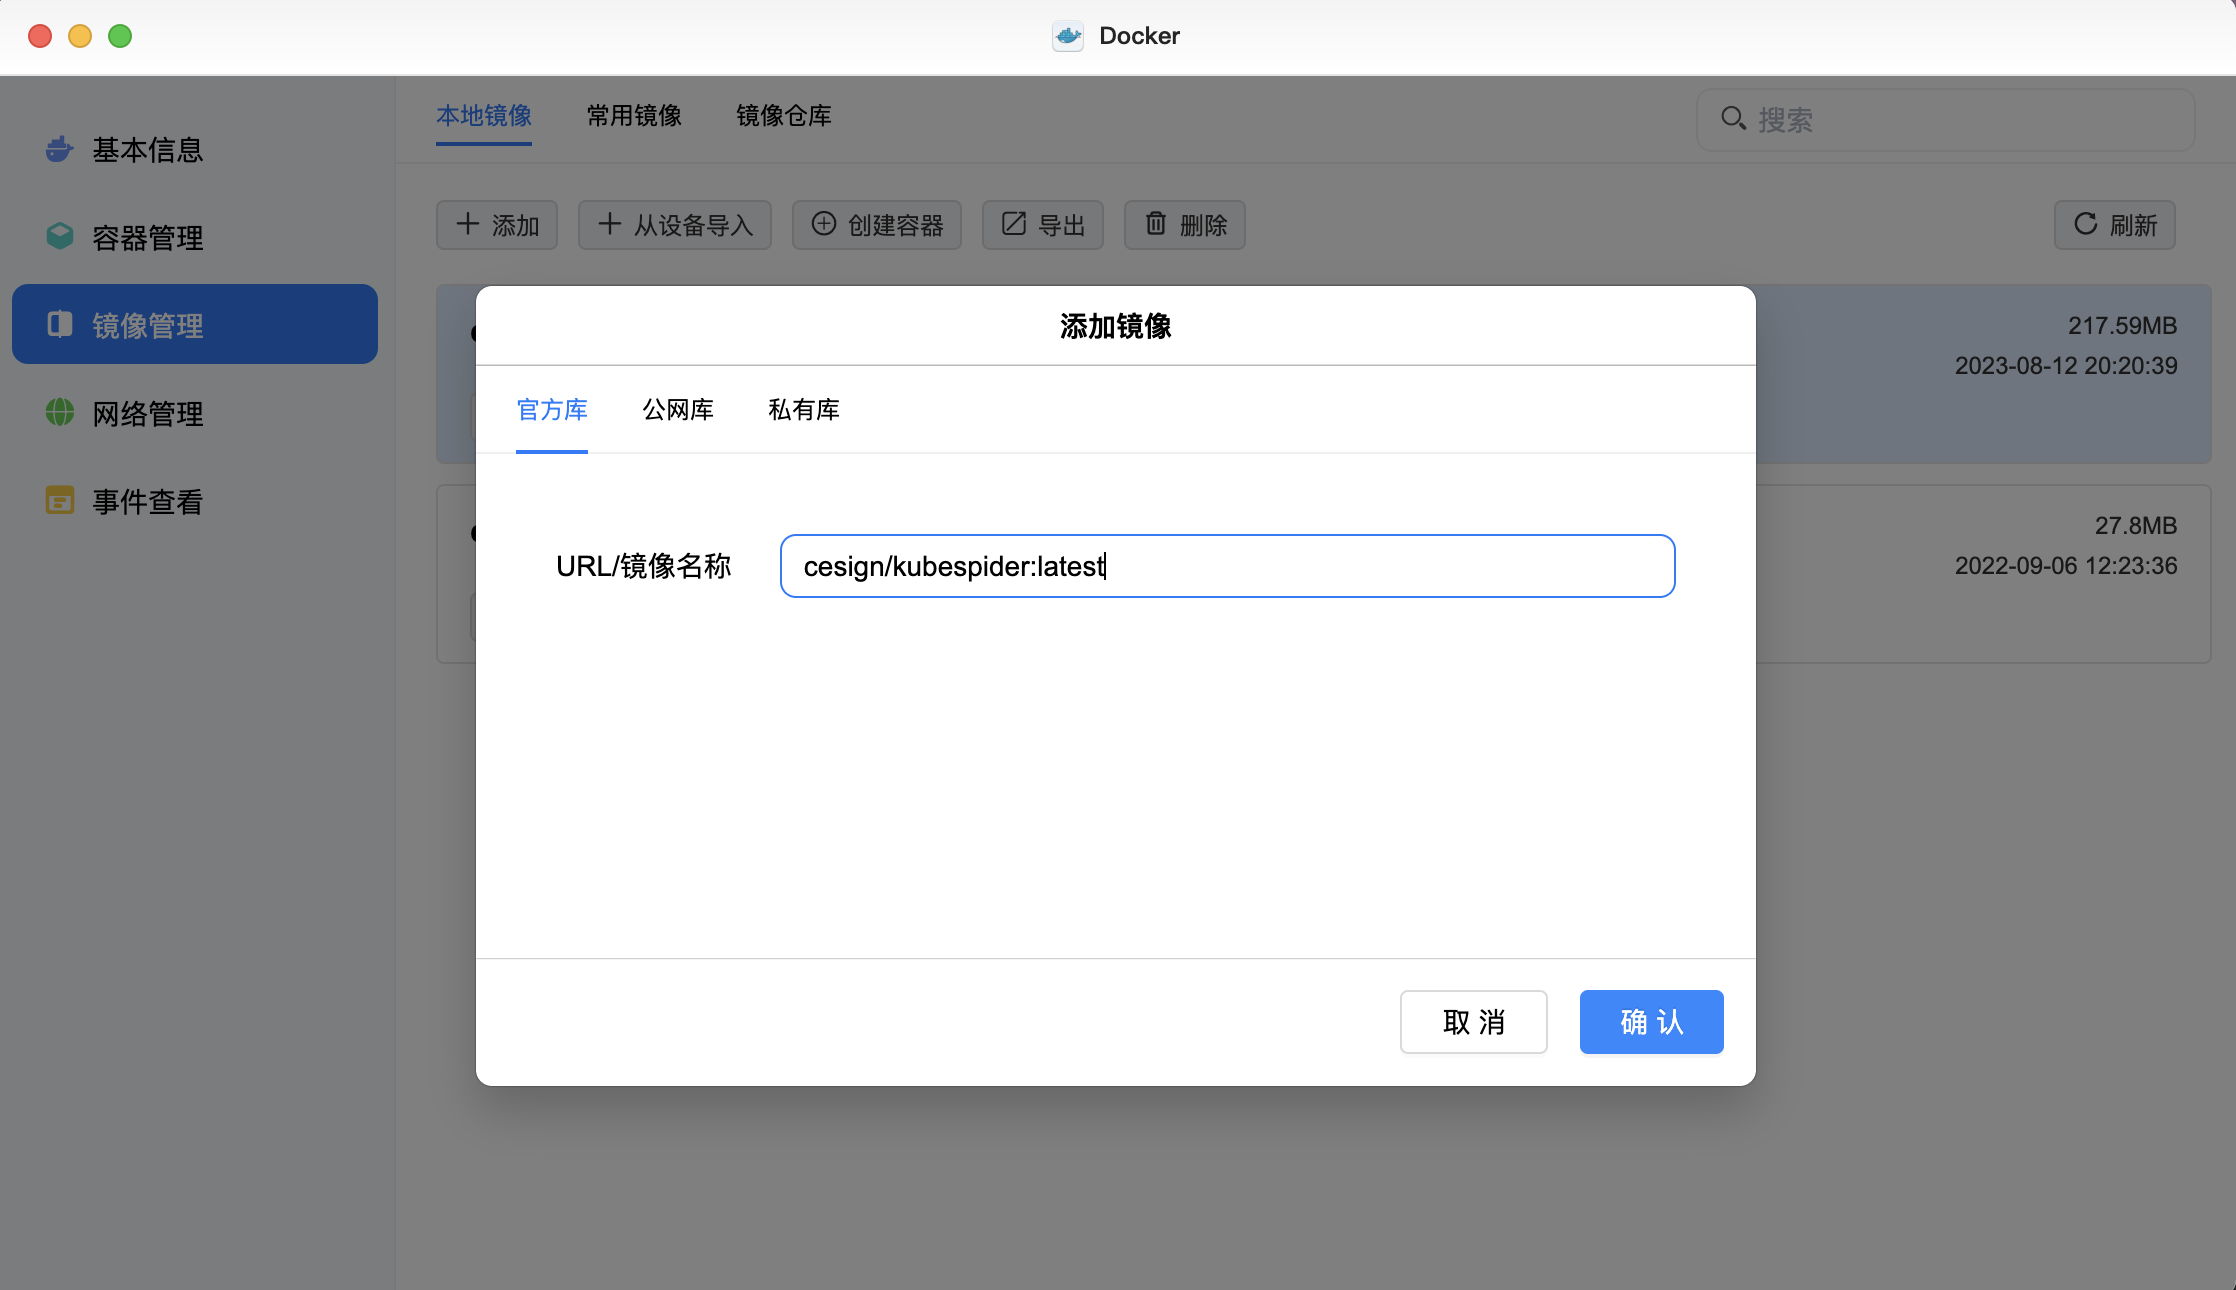The height and width of the screenshot is (1290, 2236).
Task: Select the 官方库 tab in dialog
Action: 552,410
